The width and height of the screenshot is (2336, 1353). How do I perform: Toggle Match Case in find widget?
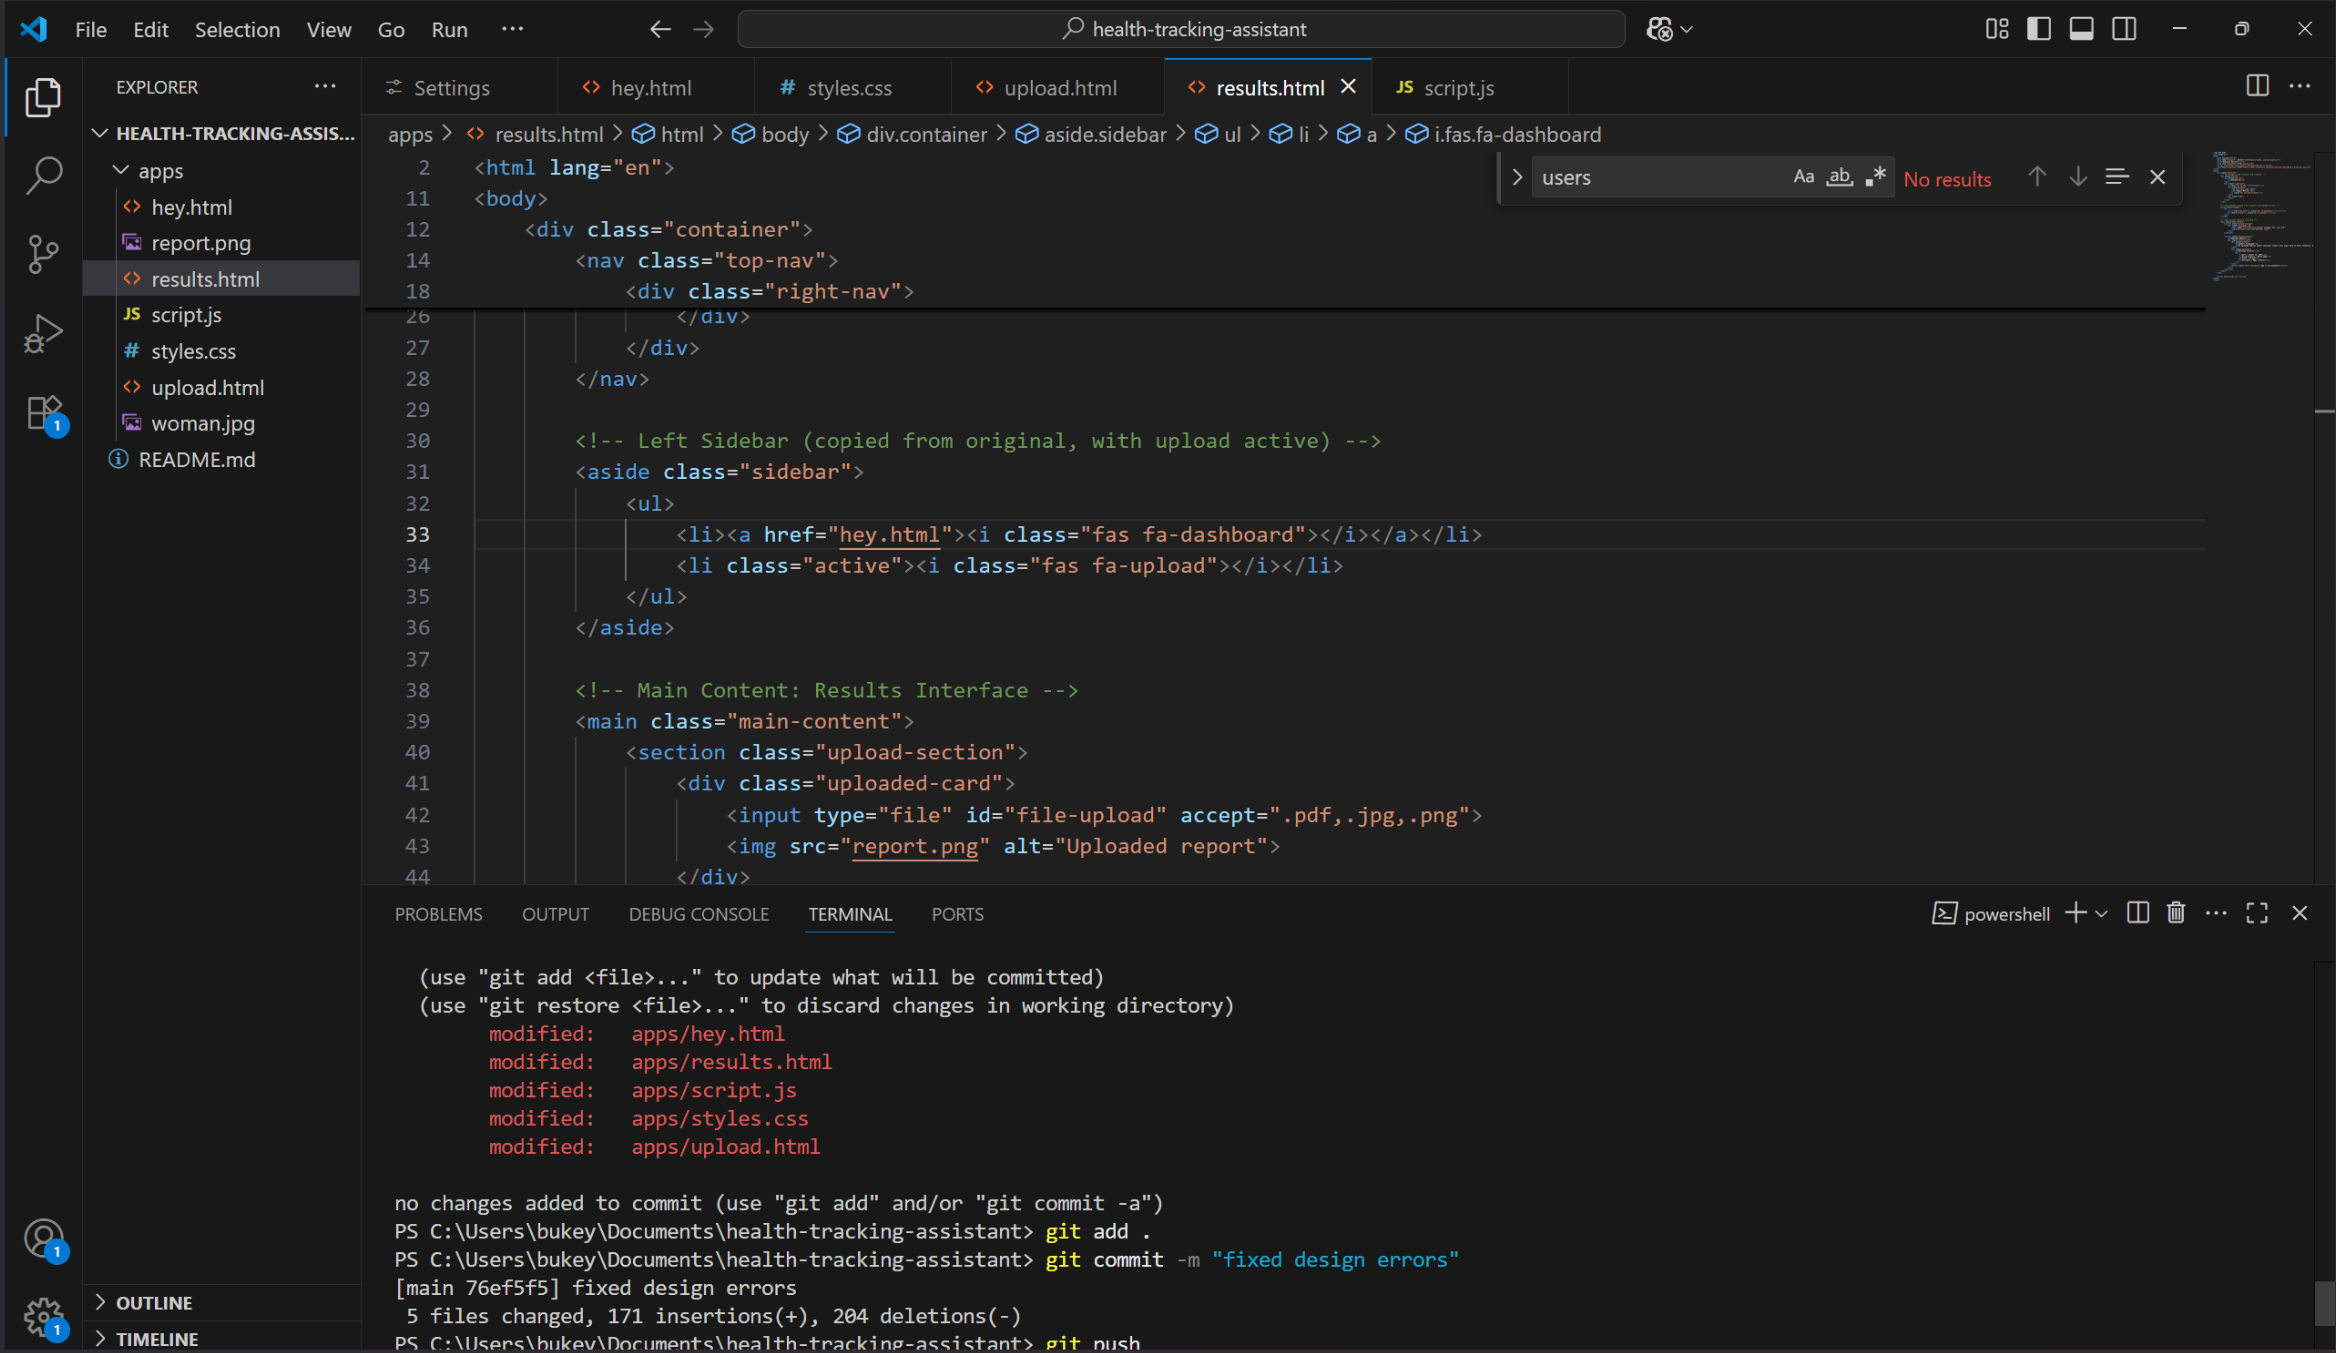pos(1803,177)
